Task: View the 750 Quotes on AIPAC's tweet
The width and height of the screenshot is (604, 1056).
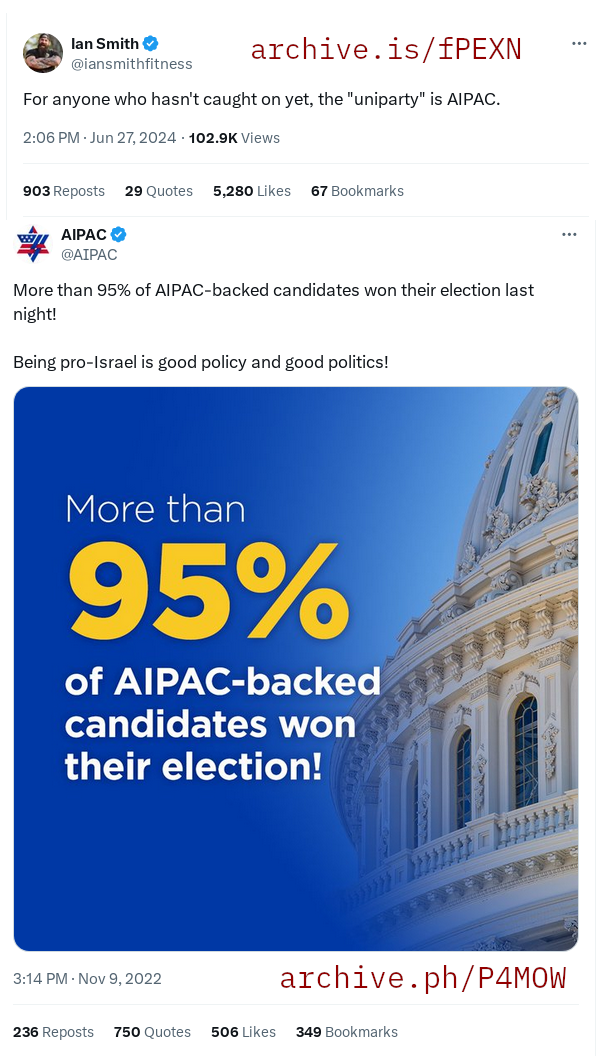Action: click(x=152, y=1032)
